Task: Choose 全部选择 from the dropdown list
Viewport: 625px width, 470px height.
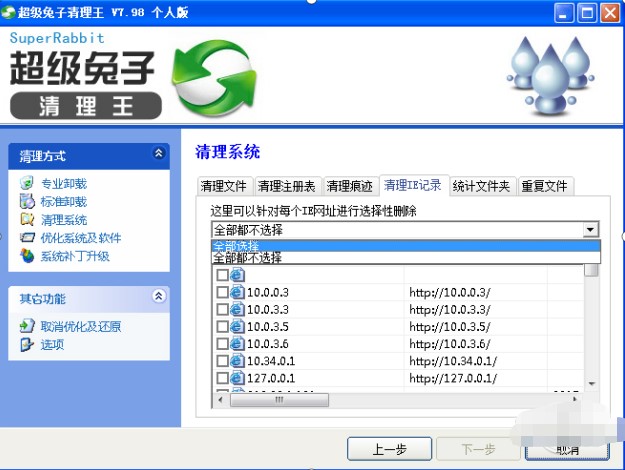Action: click(405, 246)
